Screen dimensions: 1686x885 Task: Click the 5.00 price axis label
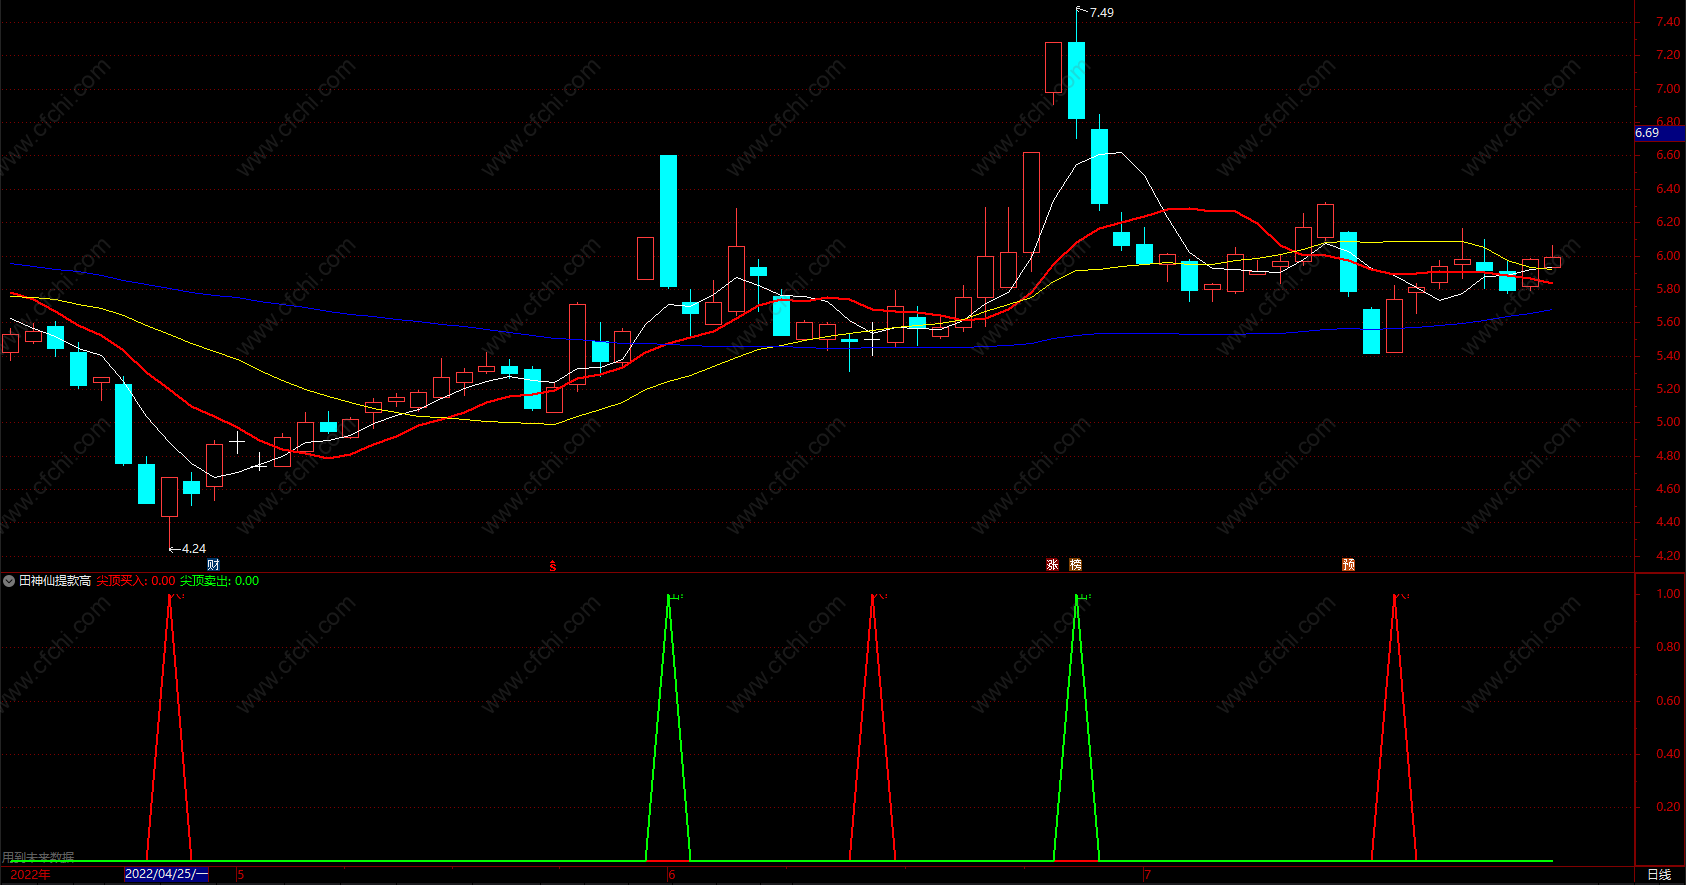coord(1668,422)
